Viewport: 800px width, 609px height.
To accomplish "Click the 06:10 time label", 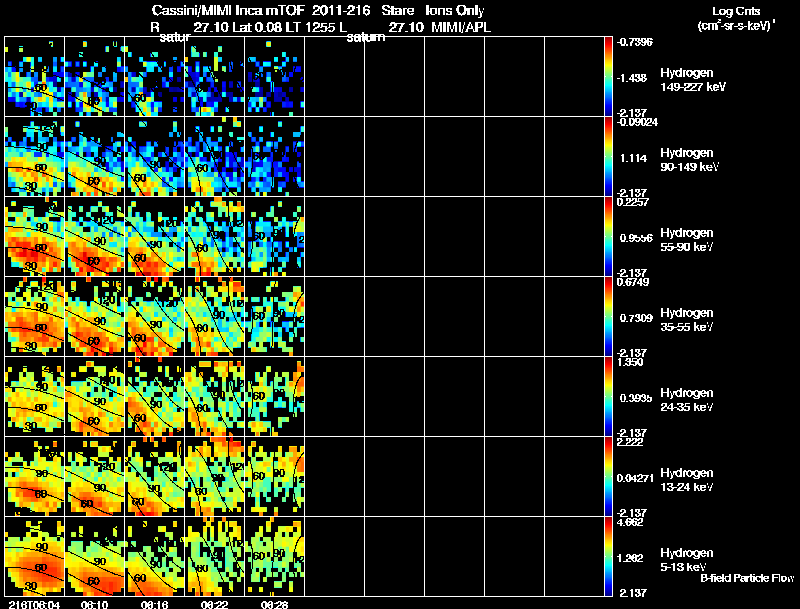I will click(x=94, y=604).
